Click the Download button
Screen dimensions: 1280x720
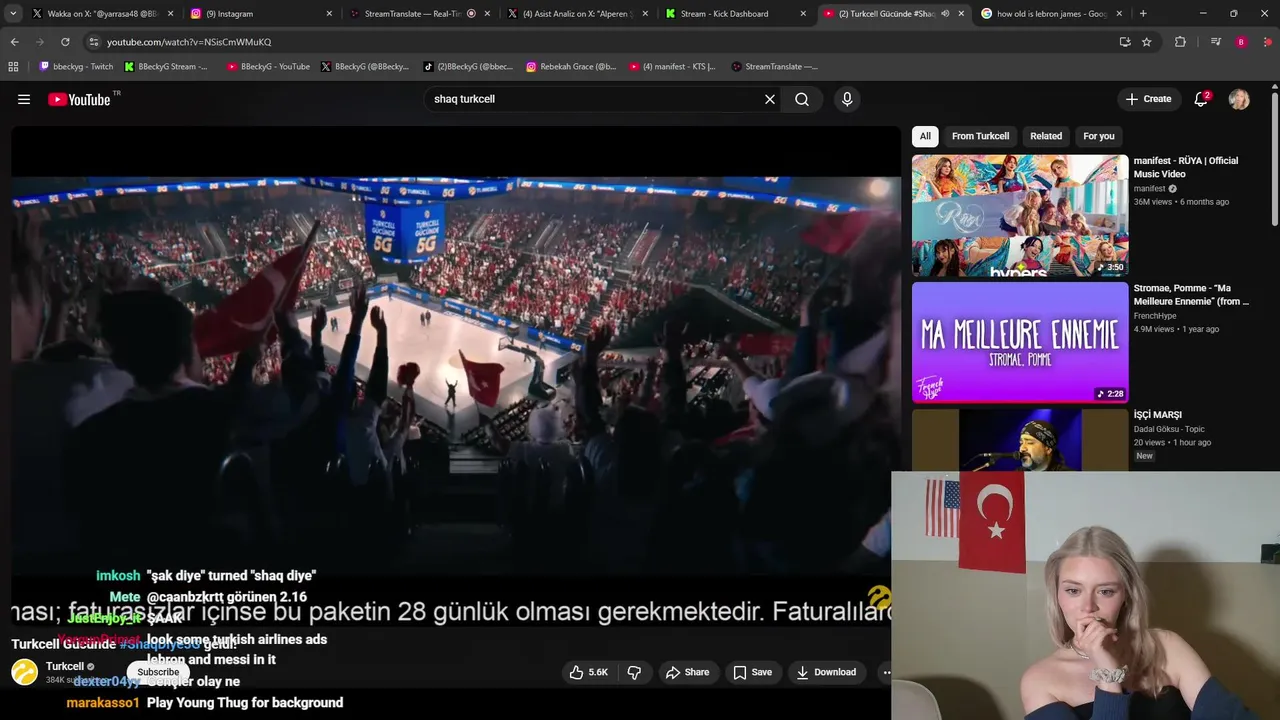[x=826, y=672]
